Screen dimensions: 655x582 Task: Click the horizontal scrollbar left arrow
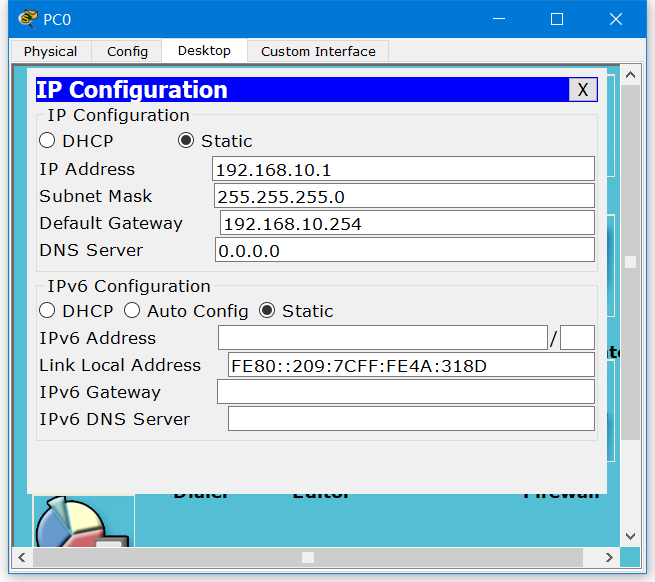(x=22, y=557)
